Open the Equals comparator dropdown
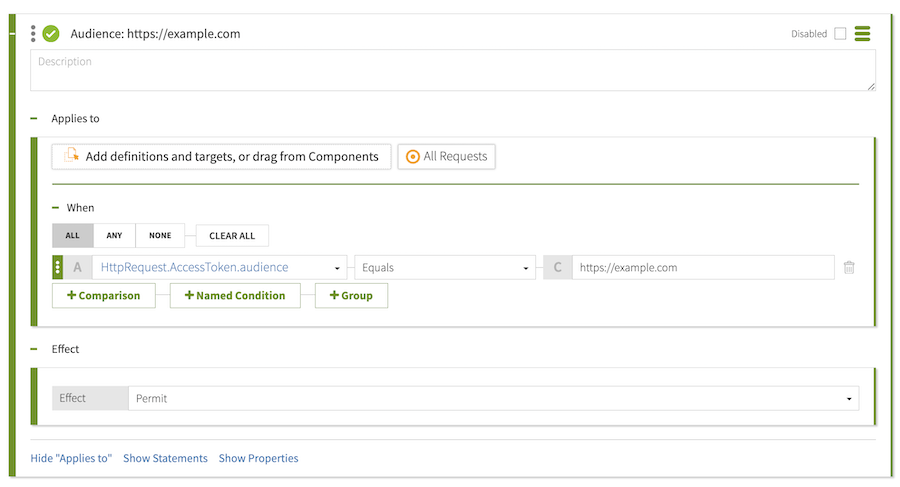900x487 pixels. (445, 268)
